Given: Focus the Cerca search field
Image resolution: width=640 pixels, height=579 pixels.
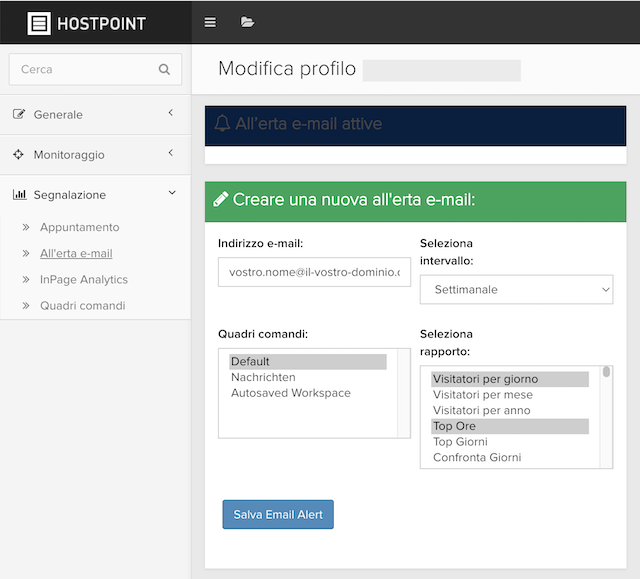Looking at the screenshot, I should pos(96,69).
